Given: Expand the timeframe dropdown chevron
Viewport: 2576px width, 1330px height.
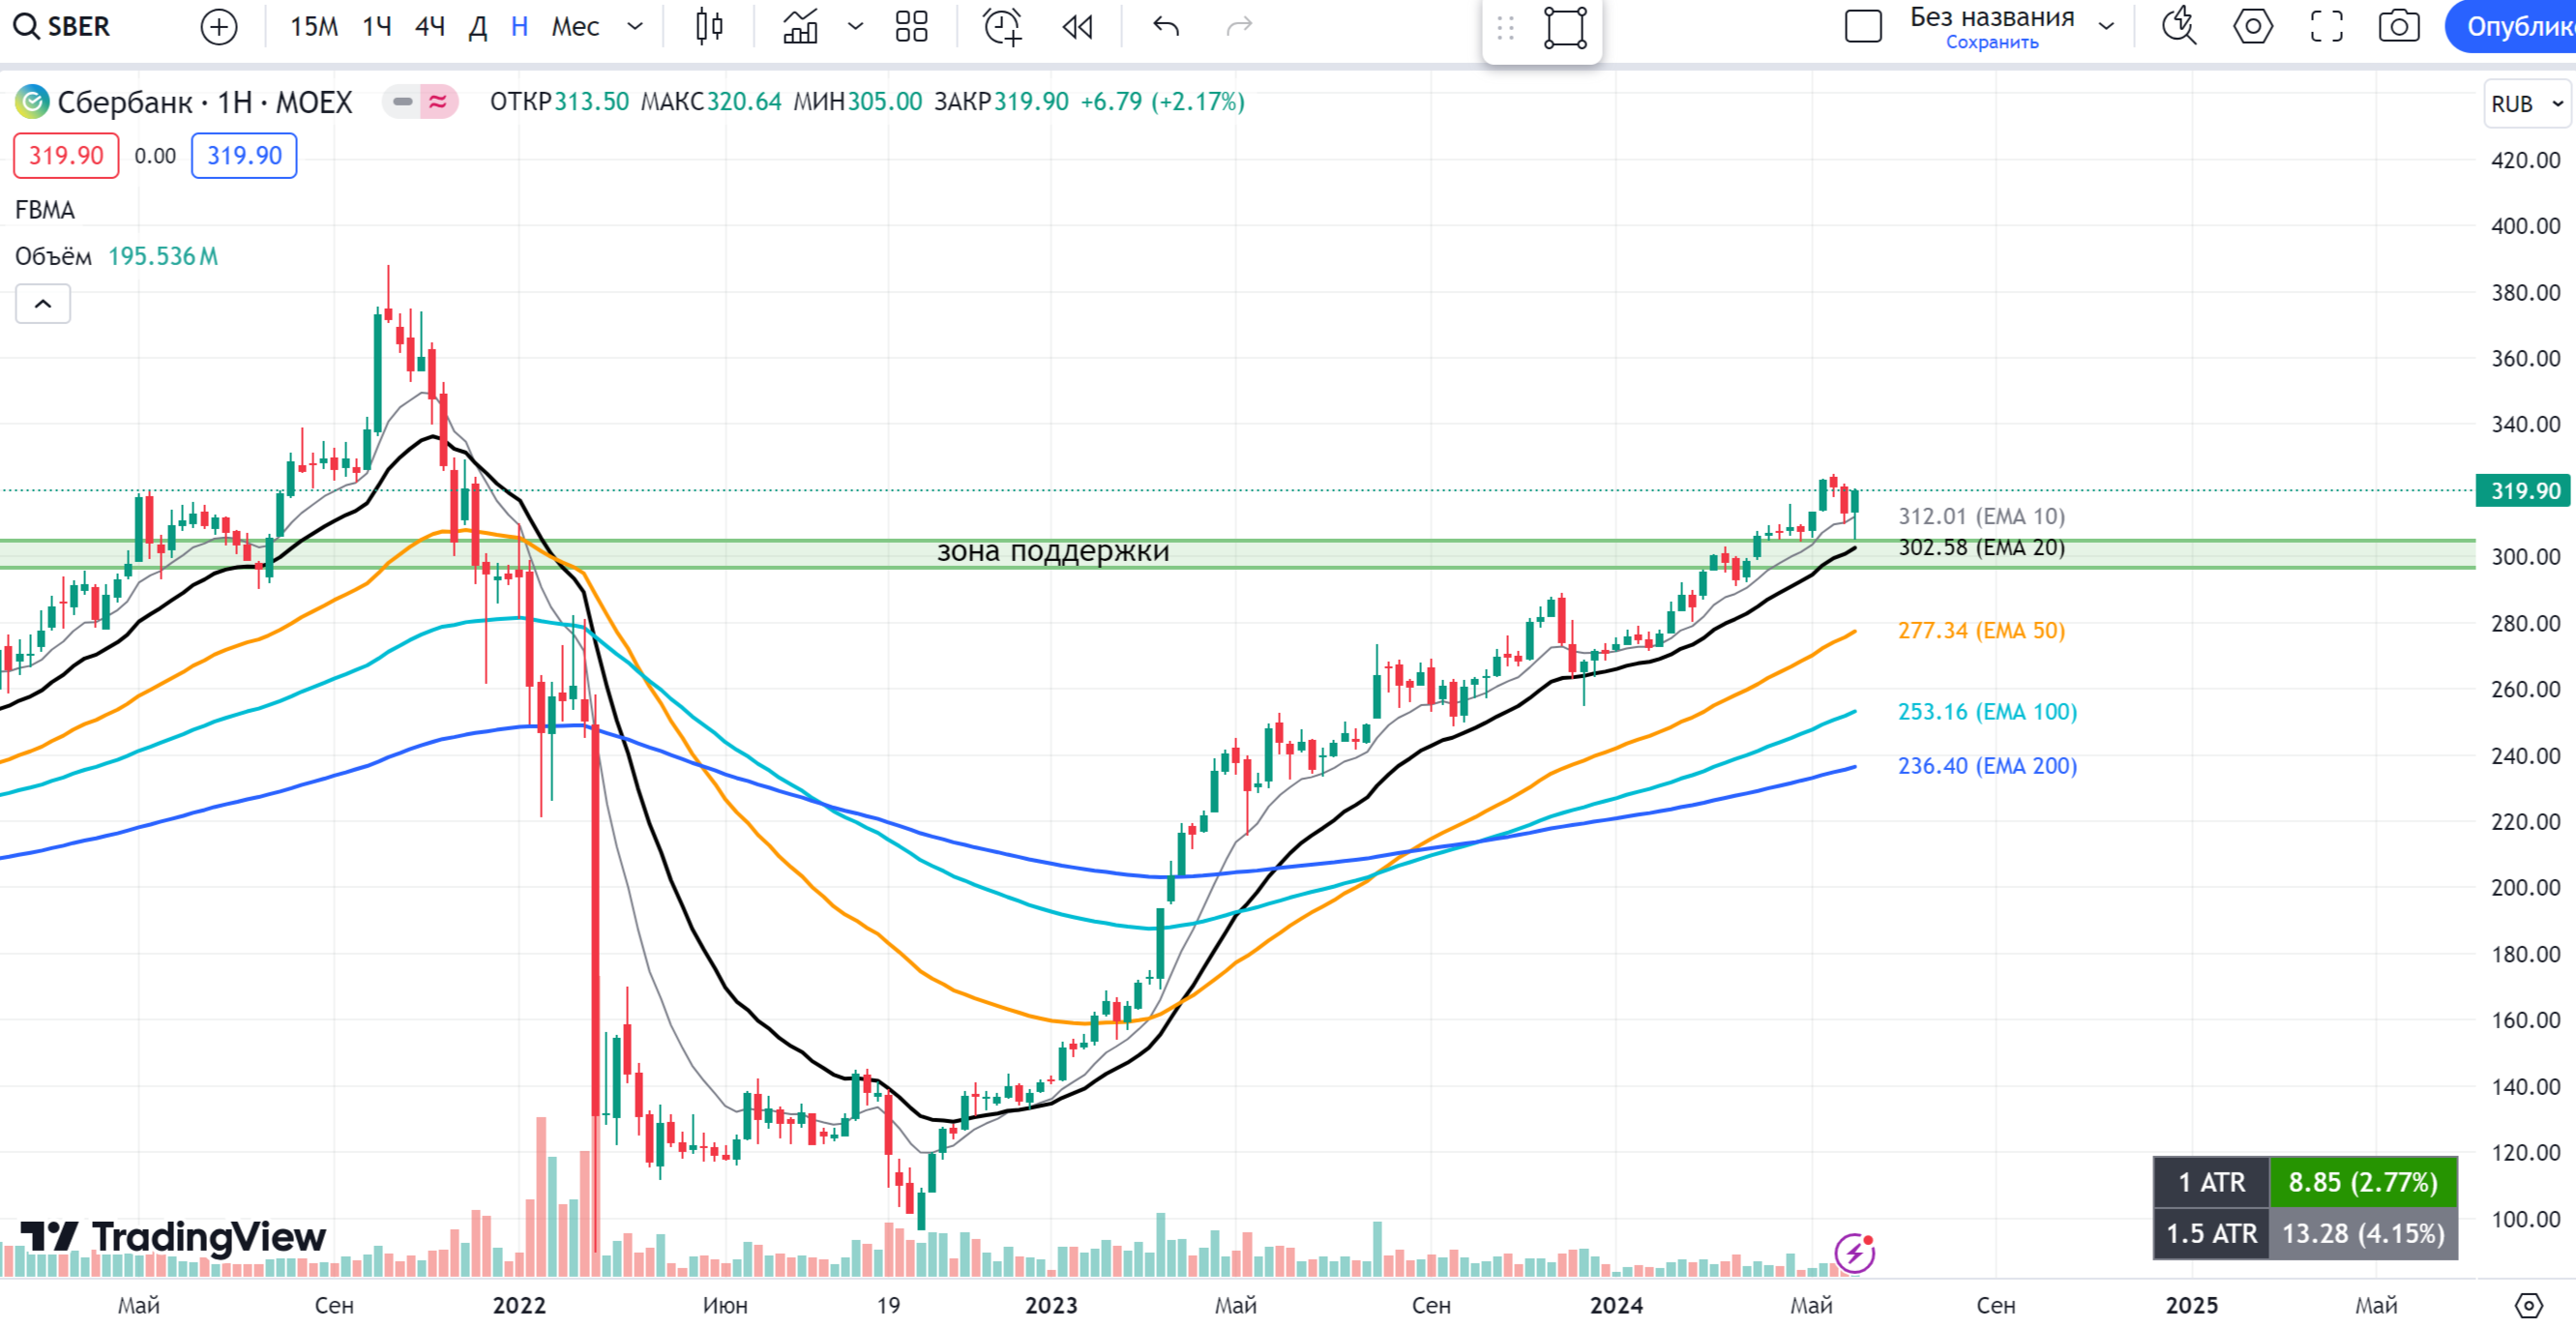Looking at the screenshot, I should click(x=634, y=26).
